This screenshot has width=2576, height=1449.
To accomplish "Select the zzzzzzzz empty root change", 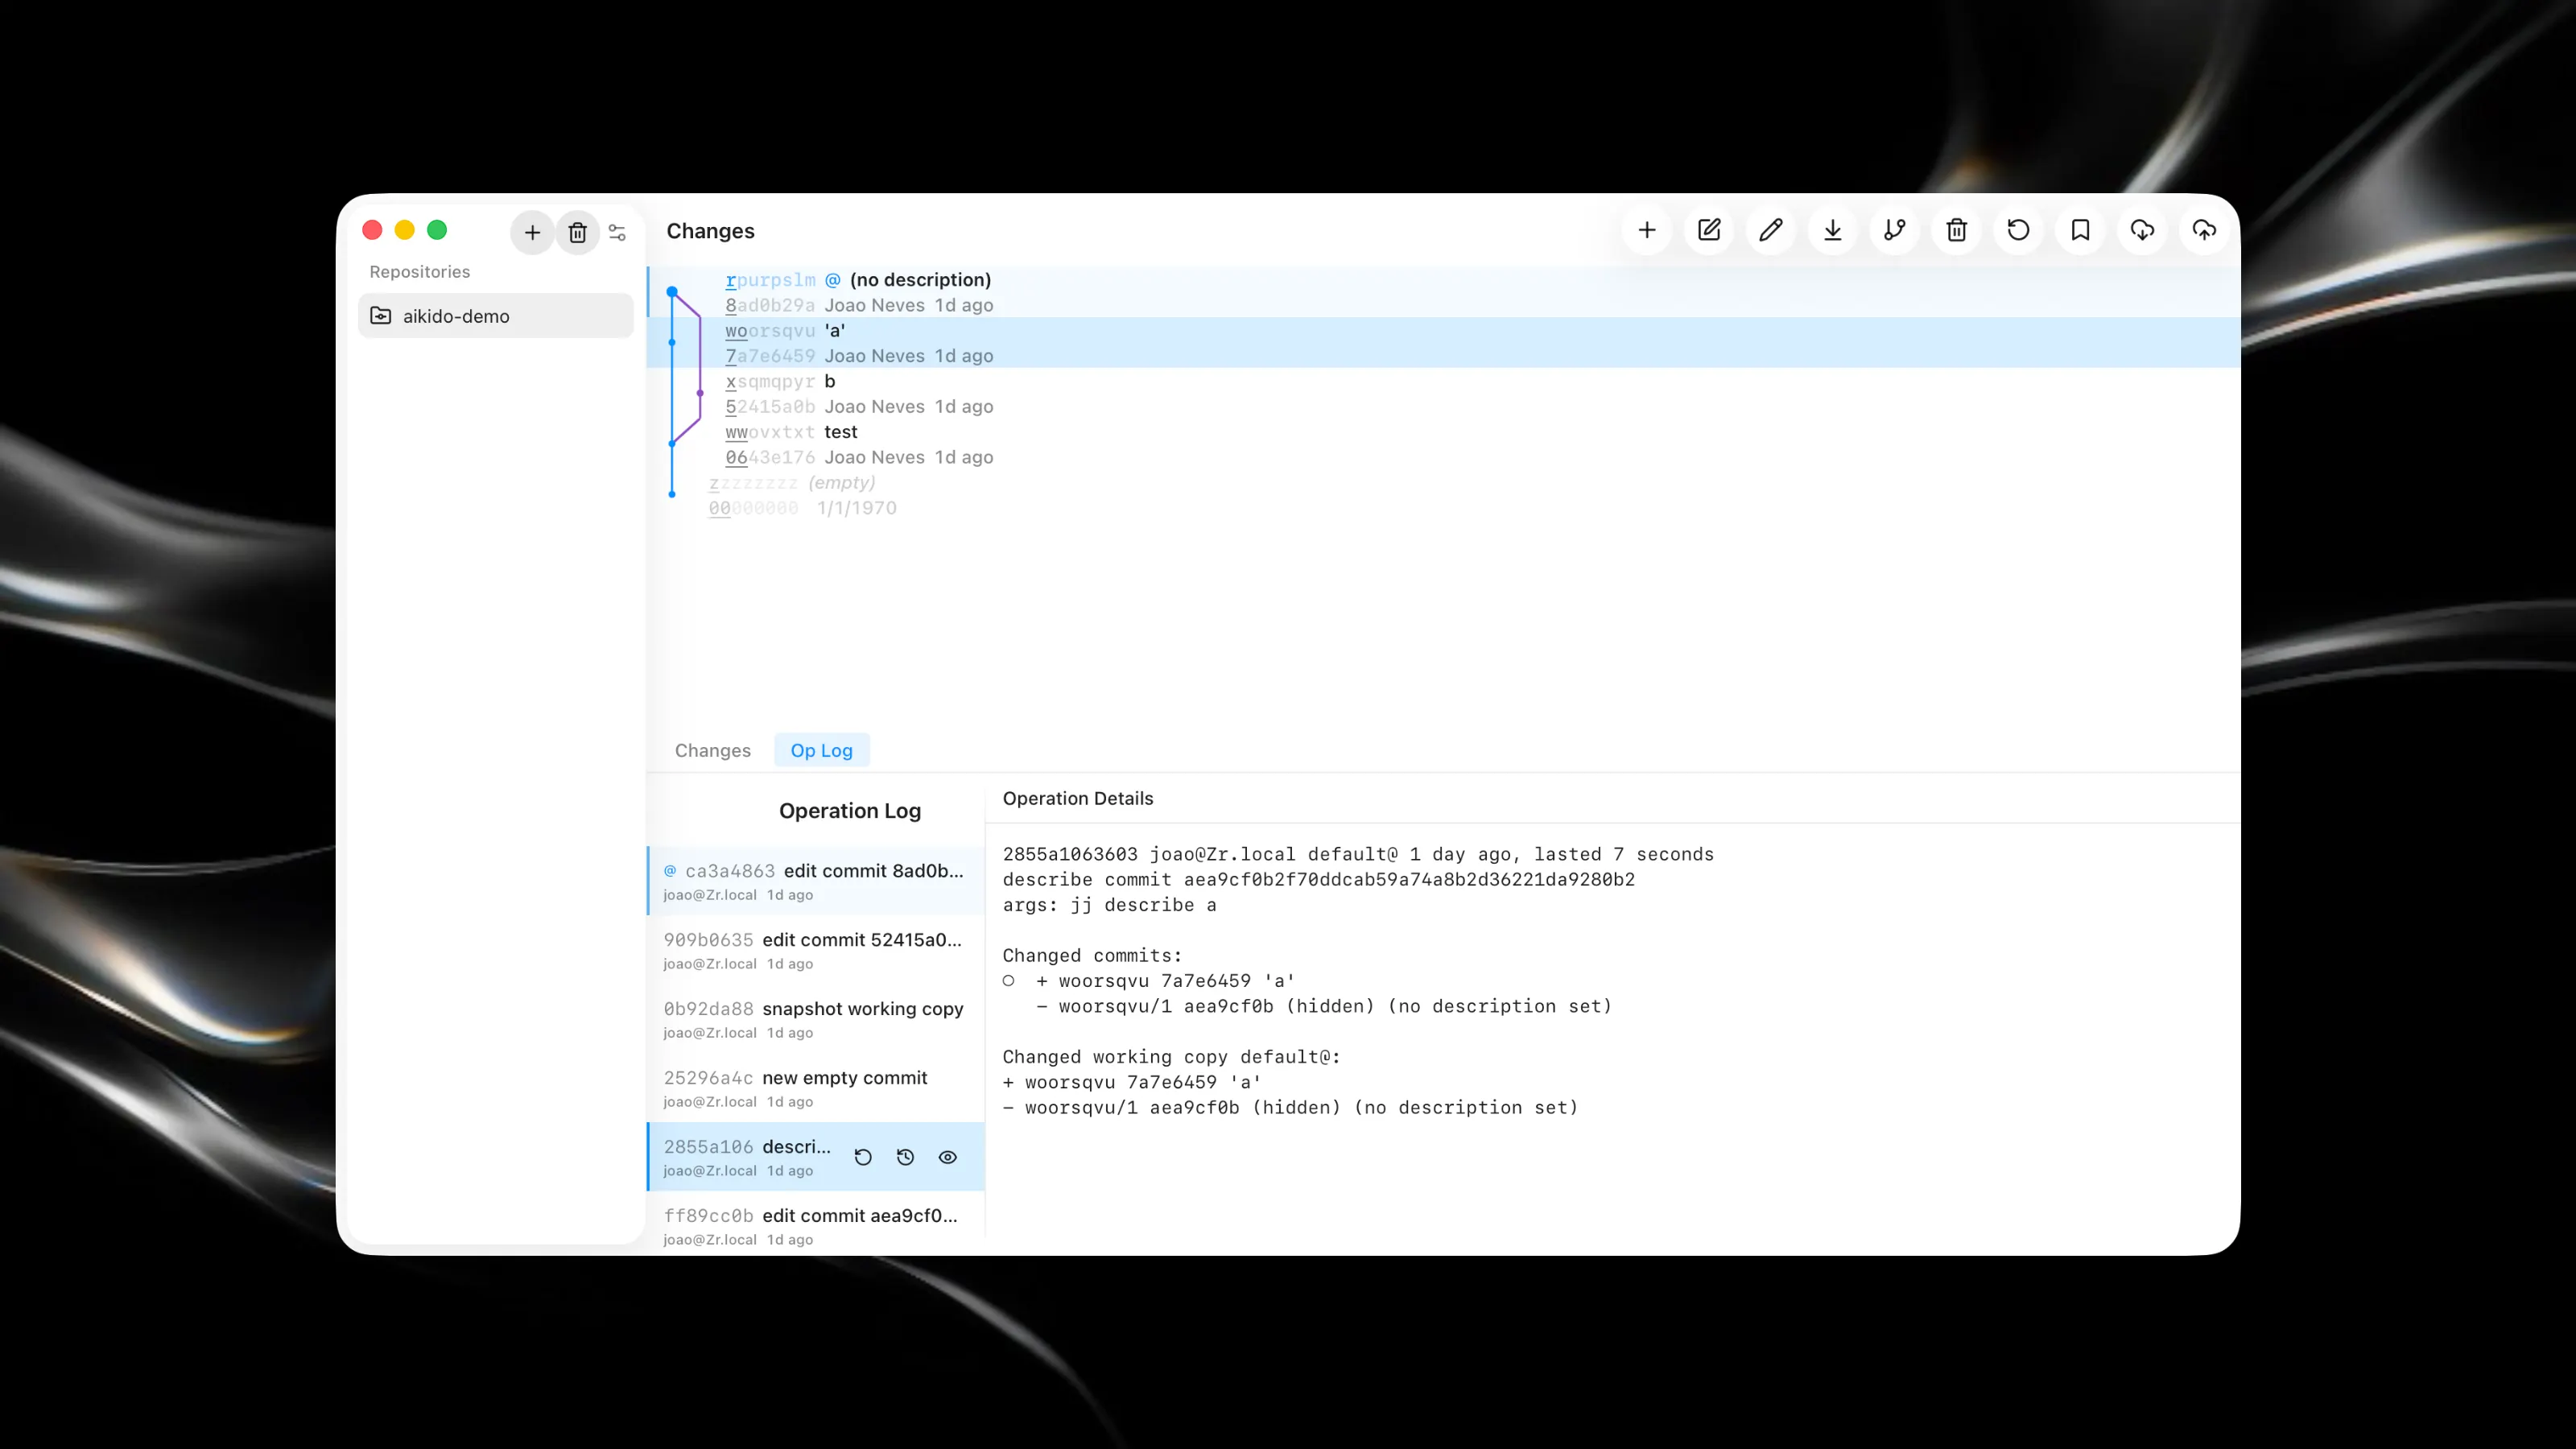I will 1444,495.
